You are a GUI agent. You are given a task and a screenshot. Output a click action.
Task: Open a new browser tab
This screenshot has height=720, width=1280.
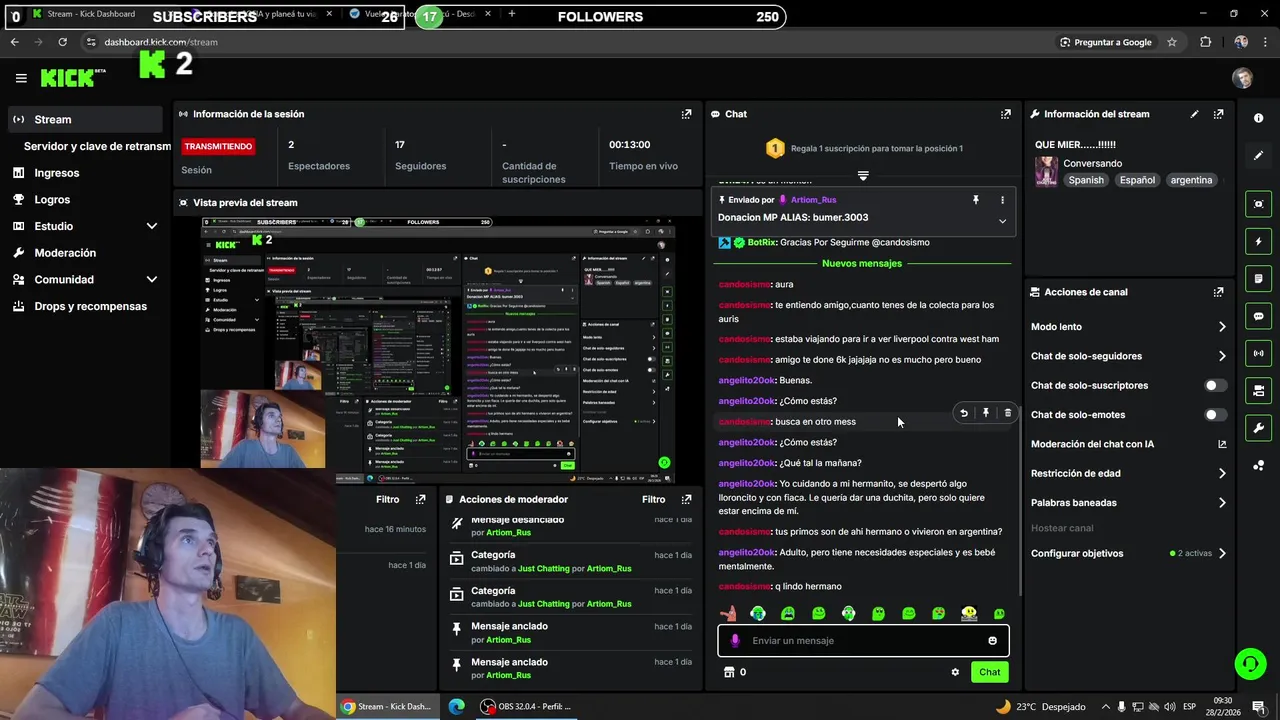[511, 14]
